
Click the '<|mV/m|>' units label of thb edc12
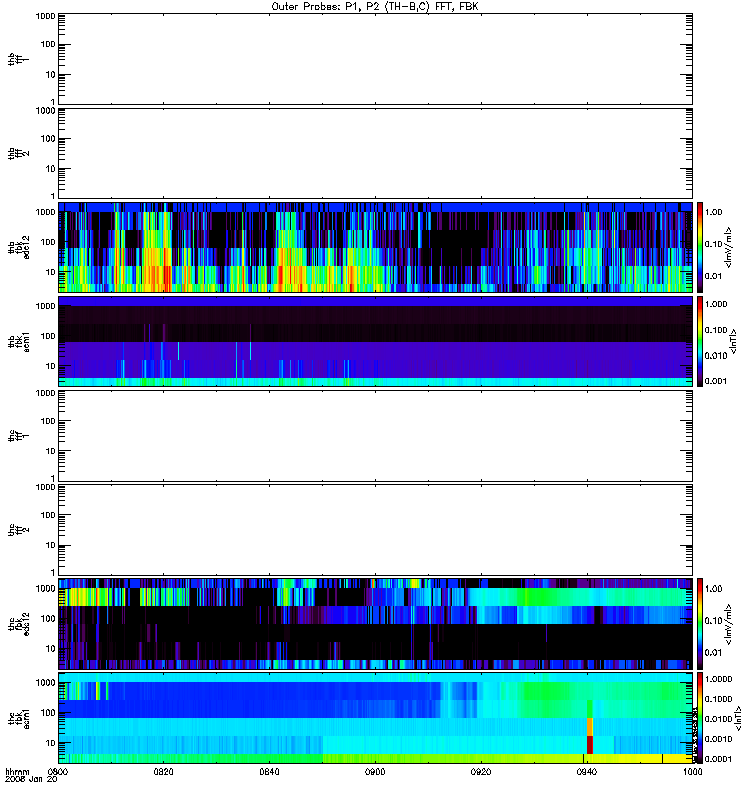tap(729, 247)
